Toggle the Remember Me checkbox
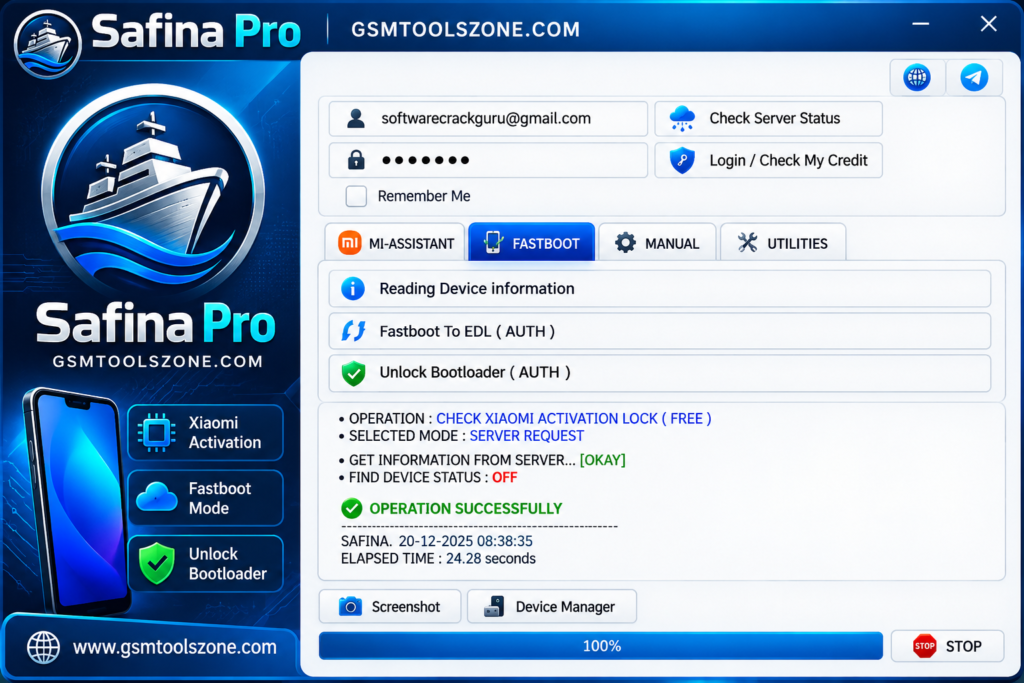The height and width of the screenshot is (683, 1024). click(356, 196)
